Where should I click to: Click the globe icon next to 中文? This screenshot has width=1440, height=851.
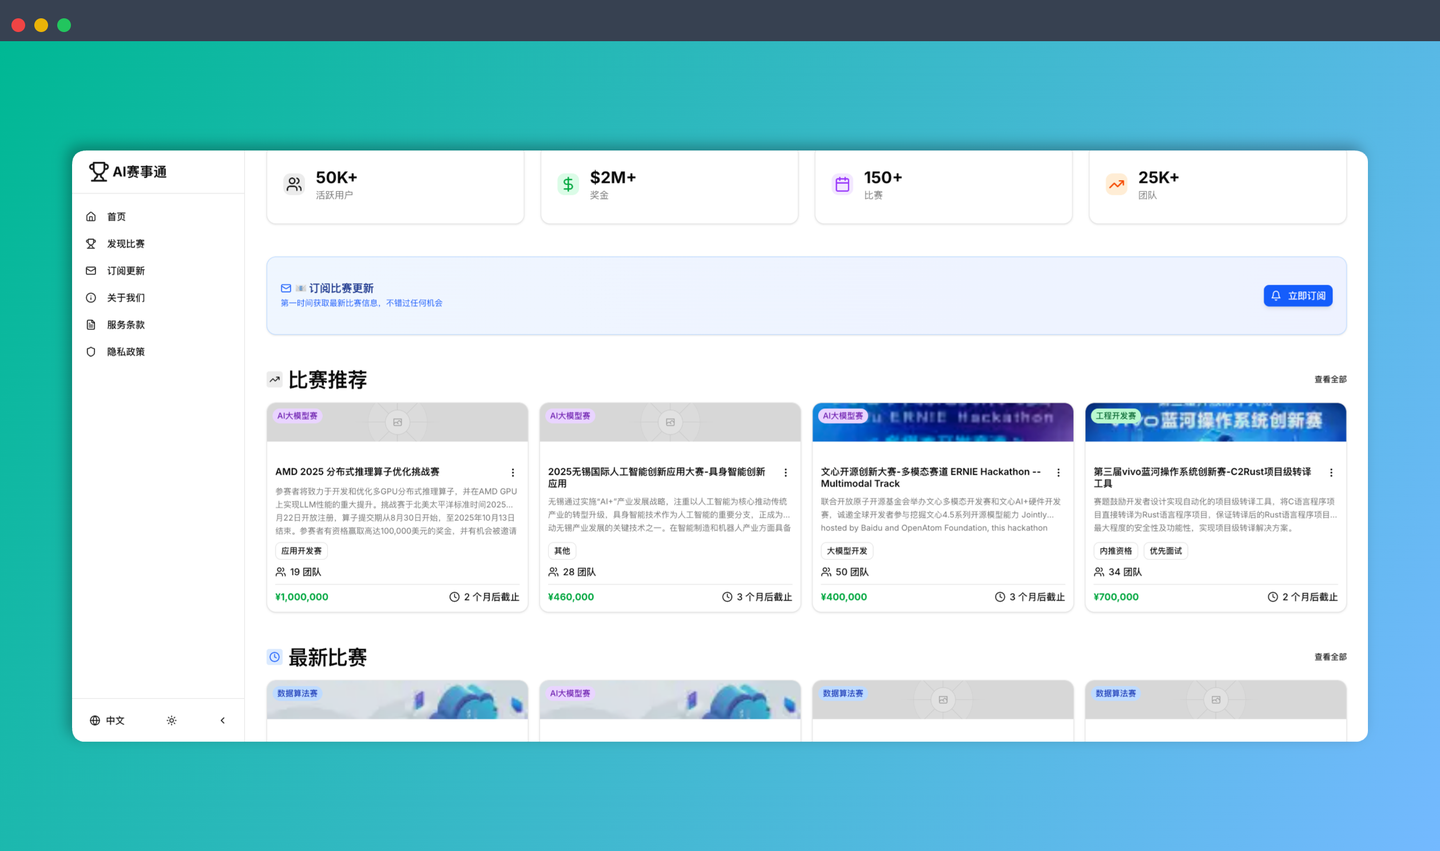click(92, 720)
